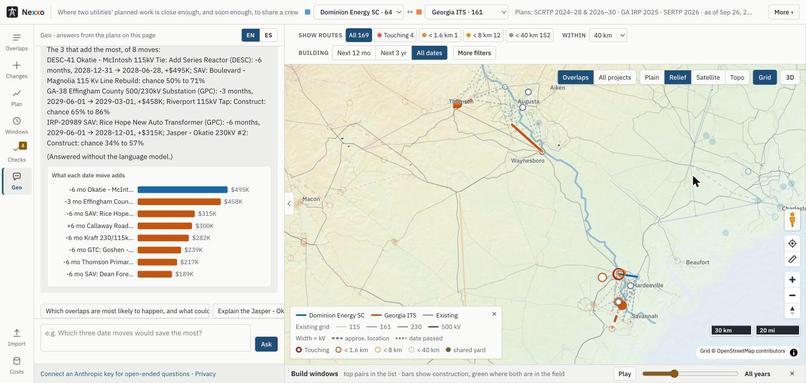Click the orange '-3 mo Effingham Coun...' bar

pos(179,202)
